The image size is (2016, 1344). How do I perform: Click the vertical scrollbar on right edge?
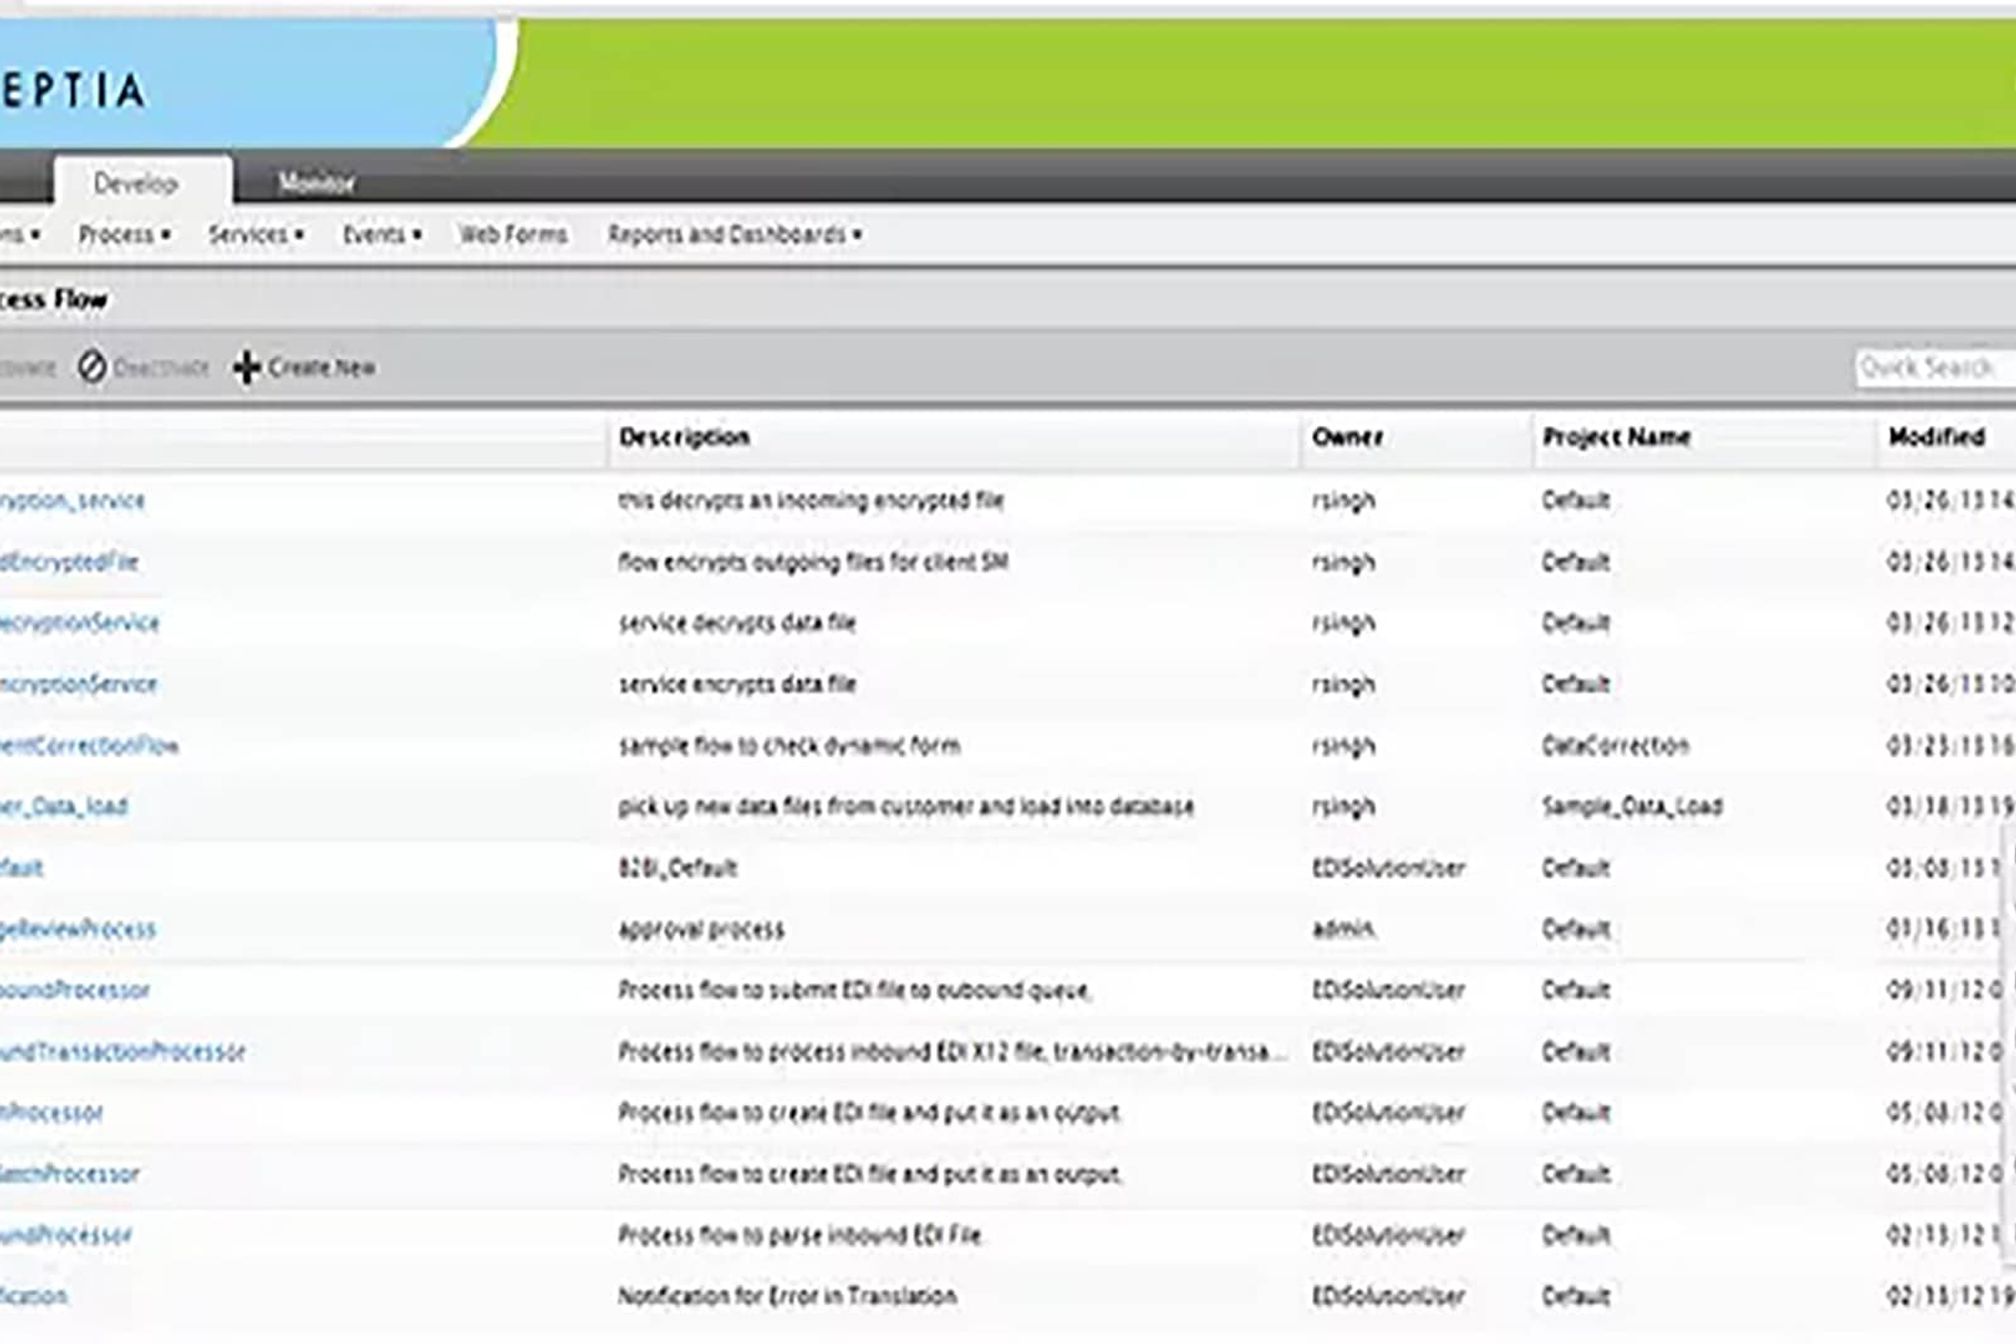[2009, 1040]
